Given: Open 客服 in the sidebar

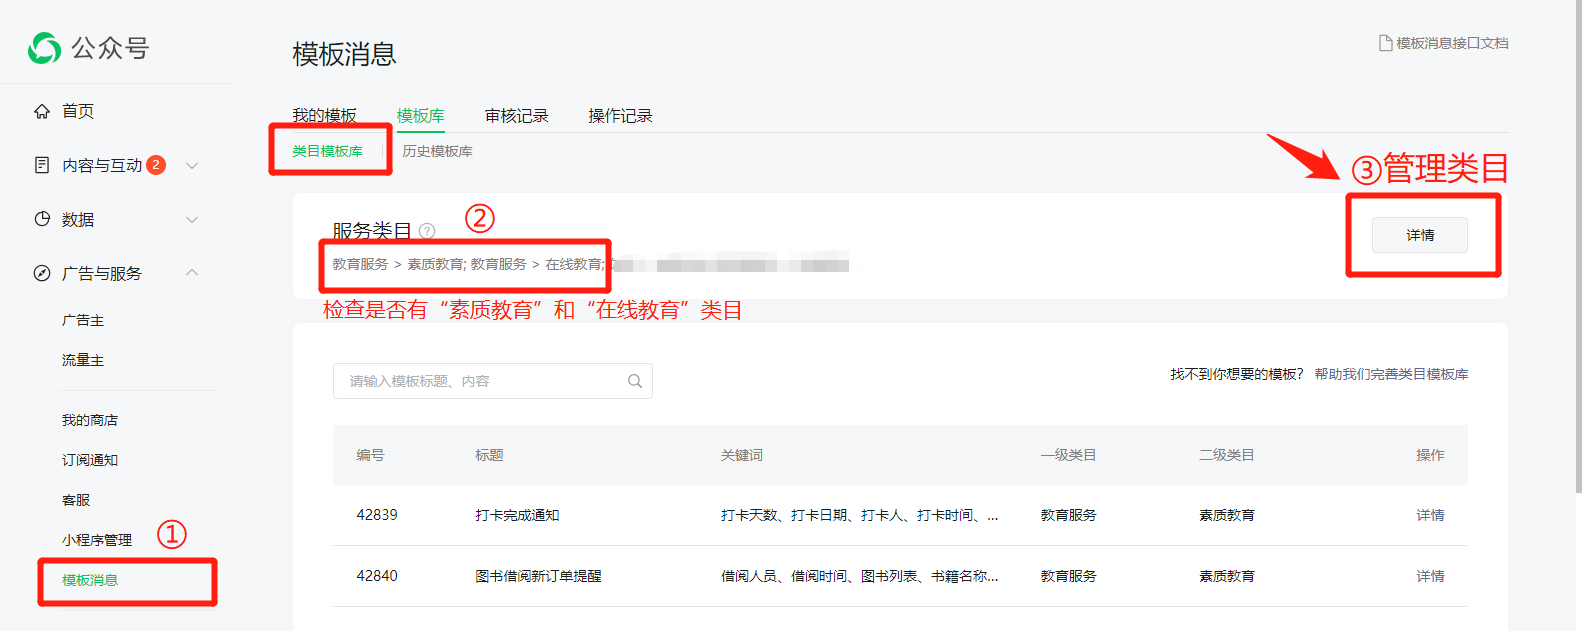Looking at the screenshot, I should click(x=76, y=500).
